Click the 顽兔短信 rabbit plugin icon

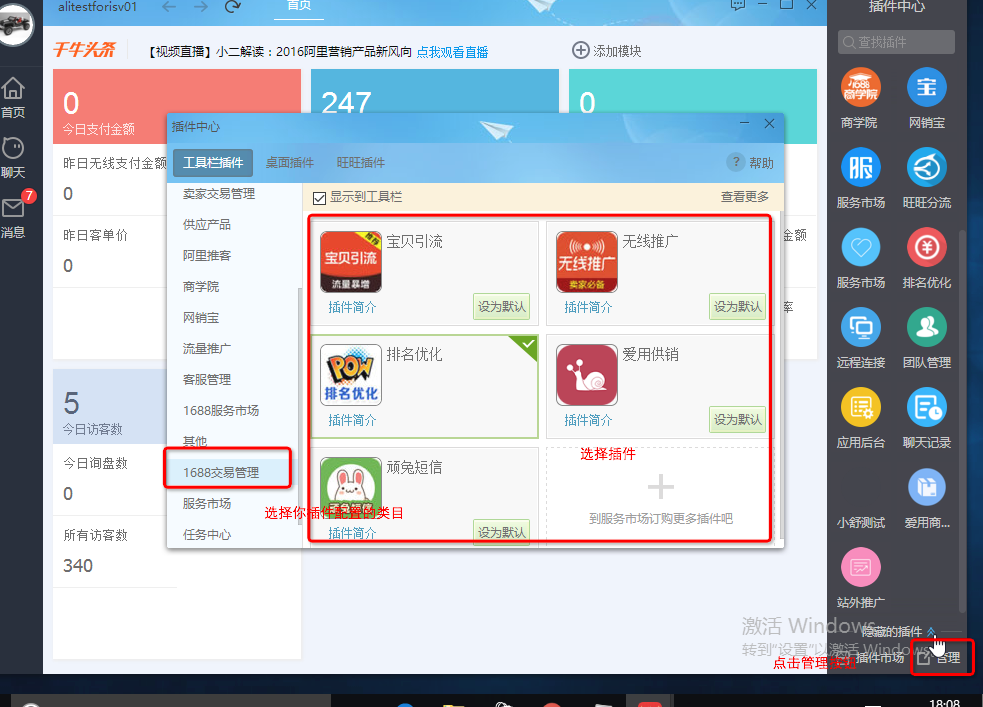click(x=350, y=488)
